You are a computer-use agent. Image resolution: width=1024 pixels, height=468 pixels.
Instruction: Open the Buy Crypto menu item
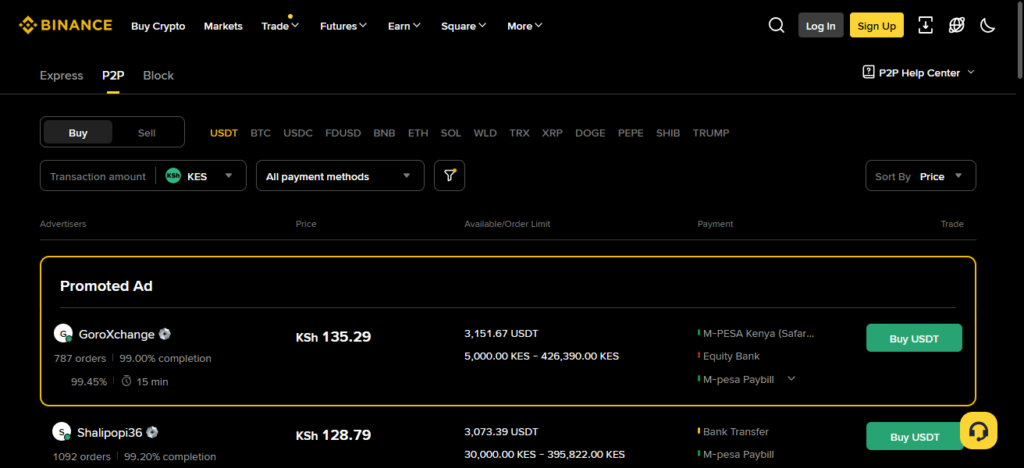[158, 26]
